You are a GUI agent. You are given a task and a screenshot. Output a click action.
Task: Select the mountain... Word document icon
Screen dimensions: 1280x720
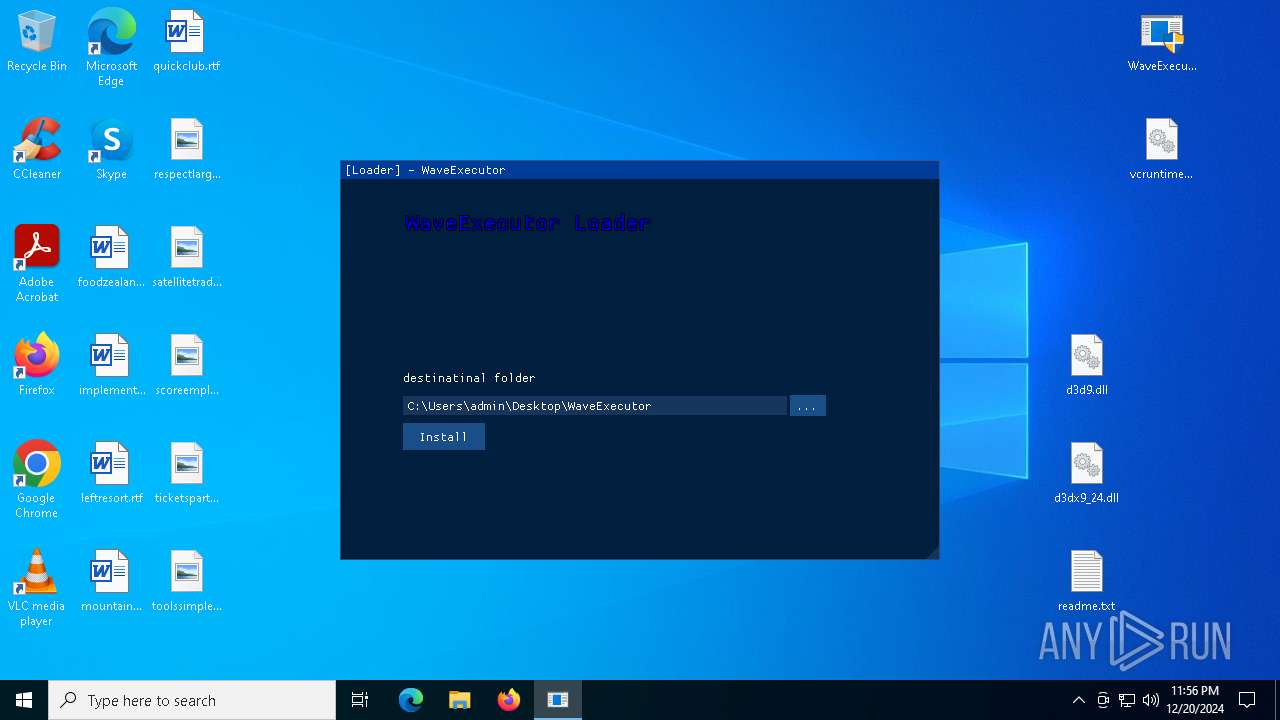111,582
